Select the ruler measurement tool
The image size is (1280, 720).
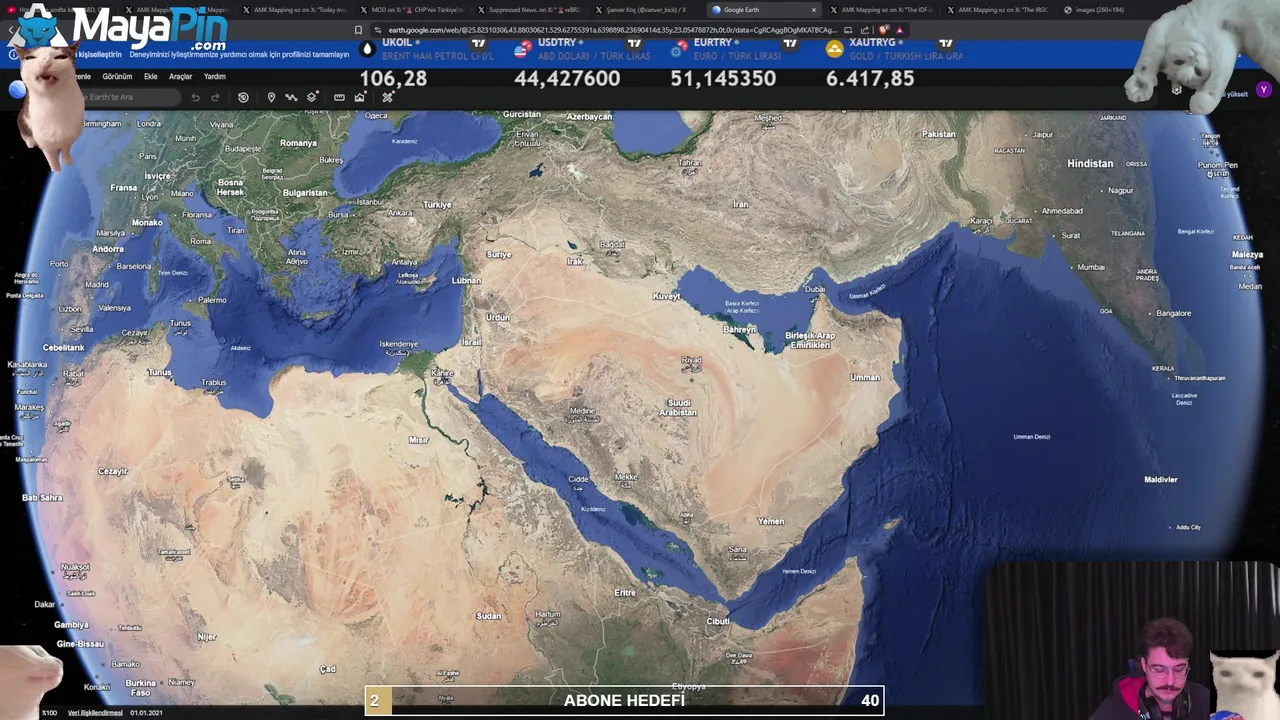click(339, 97)
